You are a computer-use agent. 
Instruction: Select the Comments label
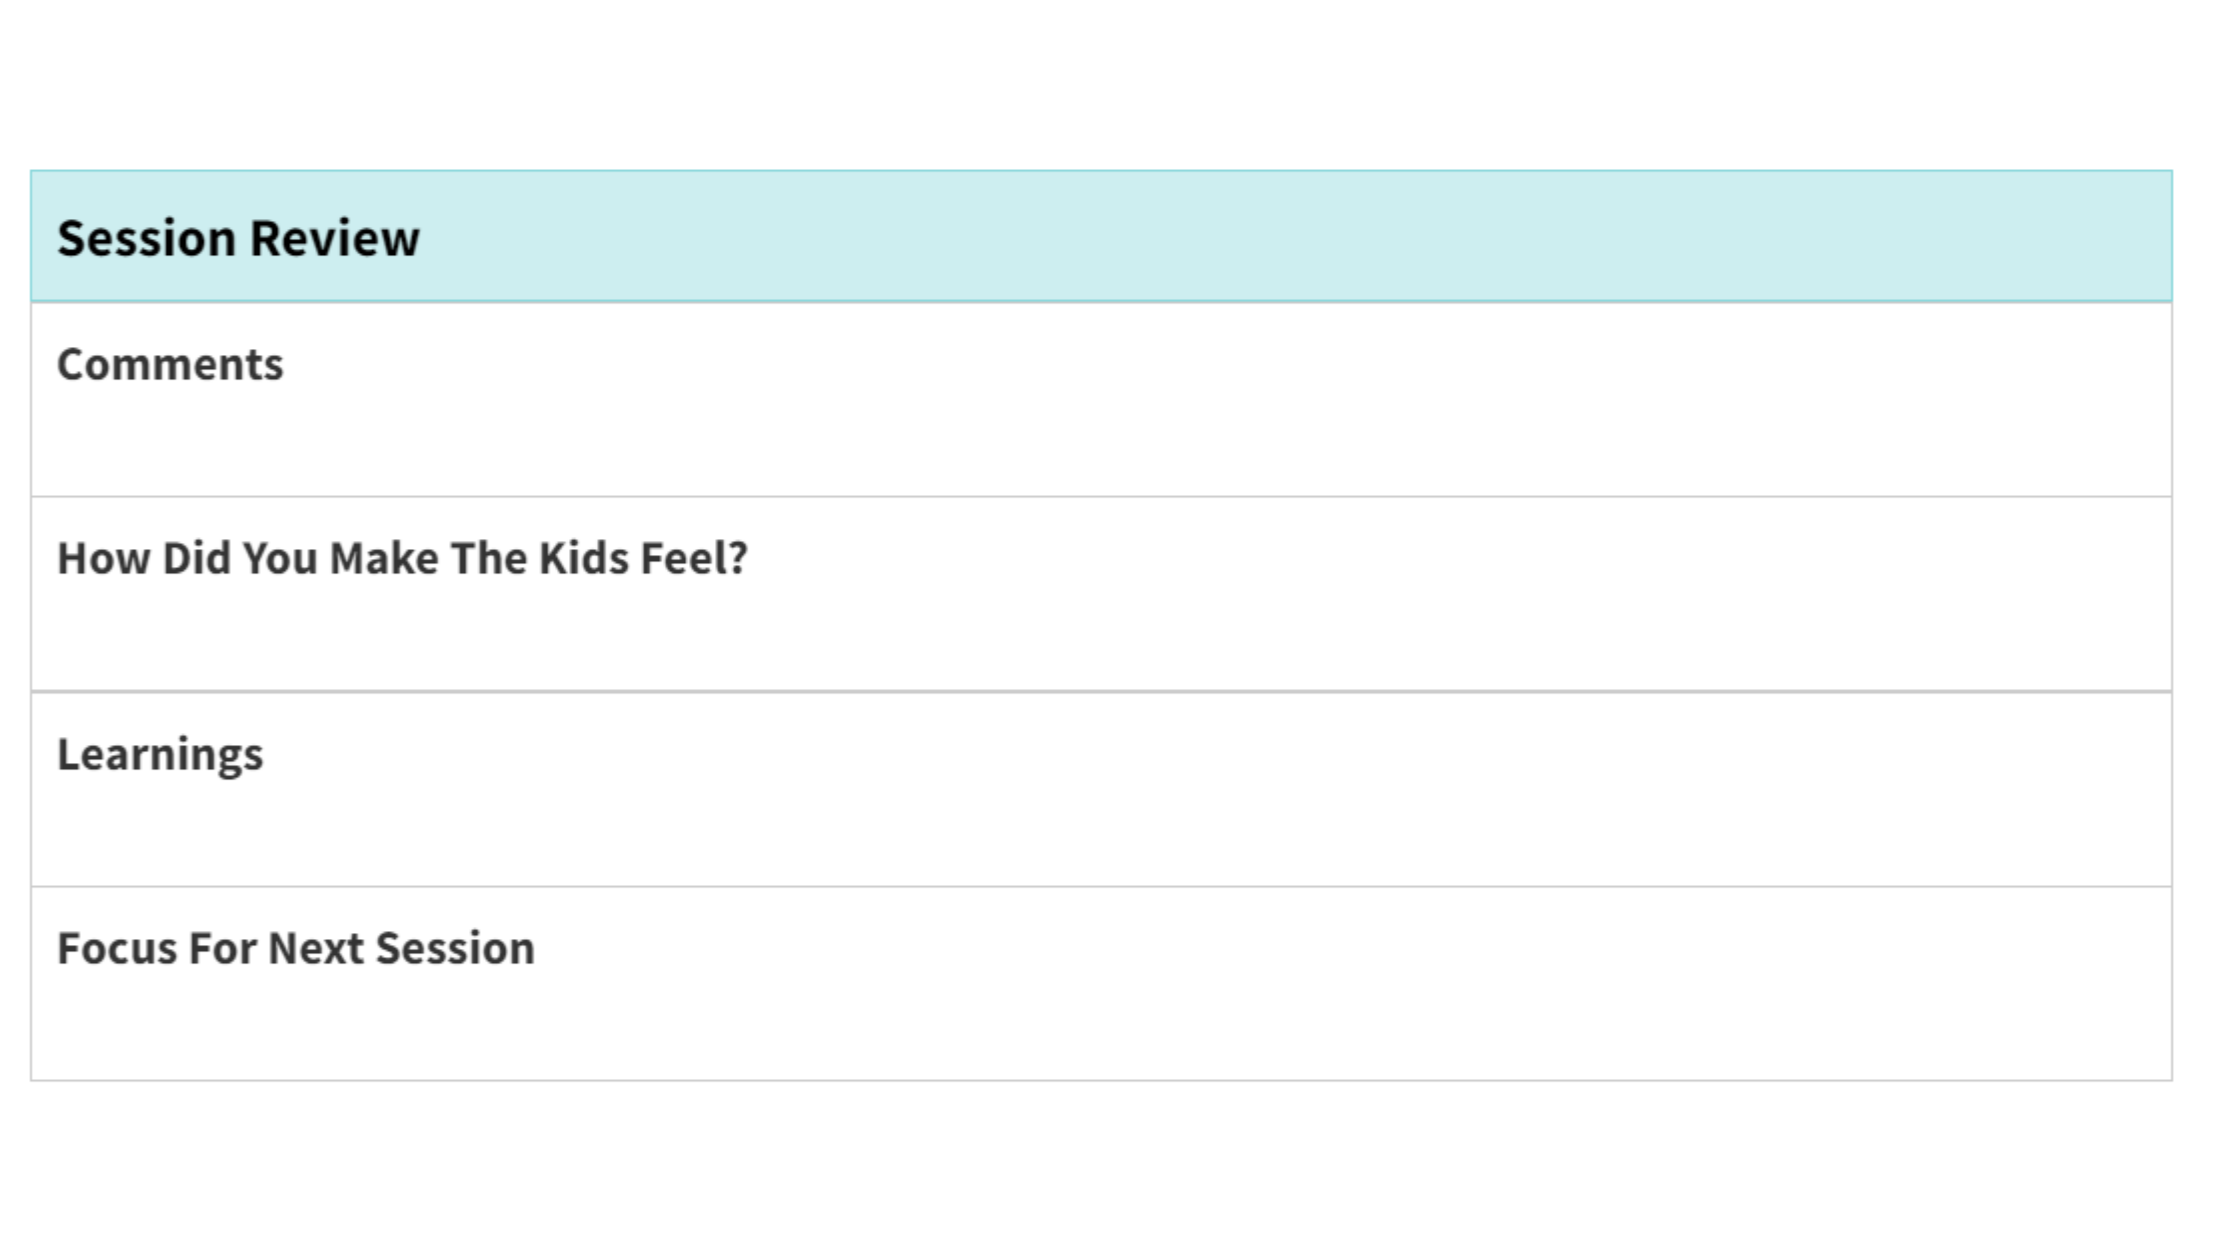coord(170,364)
